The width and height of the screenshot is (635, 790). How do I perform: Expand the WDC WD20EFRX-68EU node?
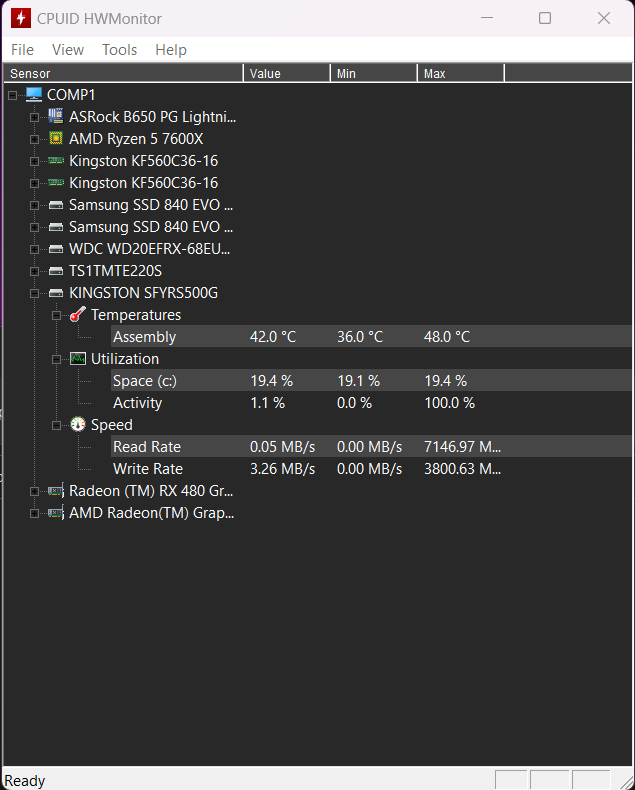[34, 249]
